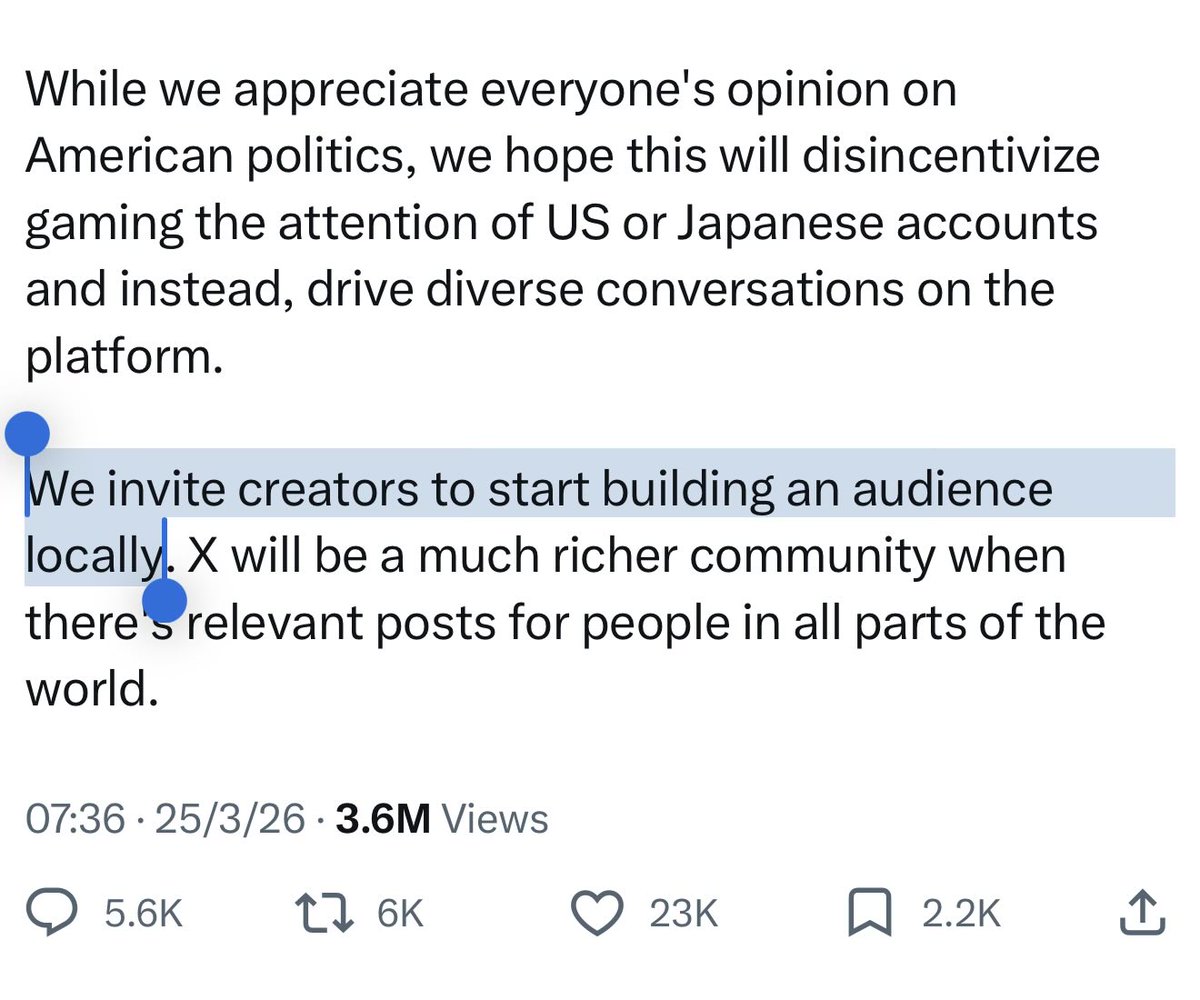The image size is (1200, 1000).
Task: Tap the 07:36 post timestamp
Action: click(76, 818)
